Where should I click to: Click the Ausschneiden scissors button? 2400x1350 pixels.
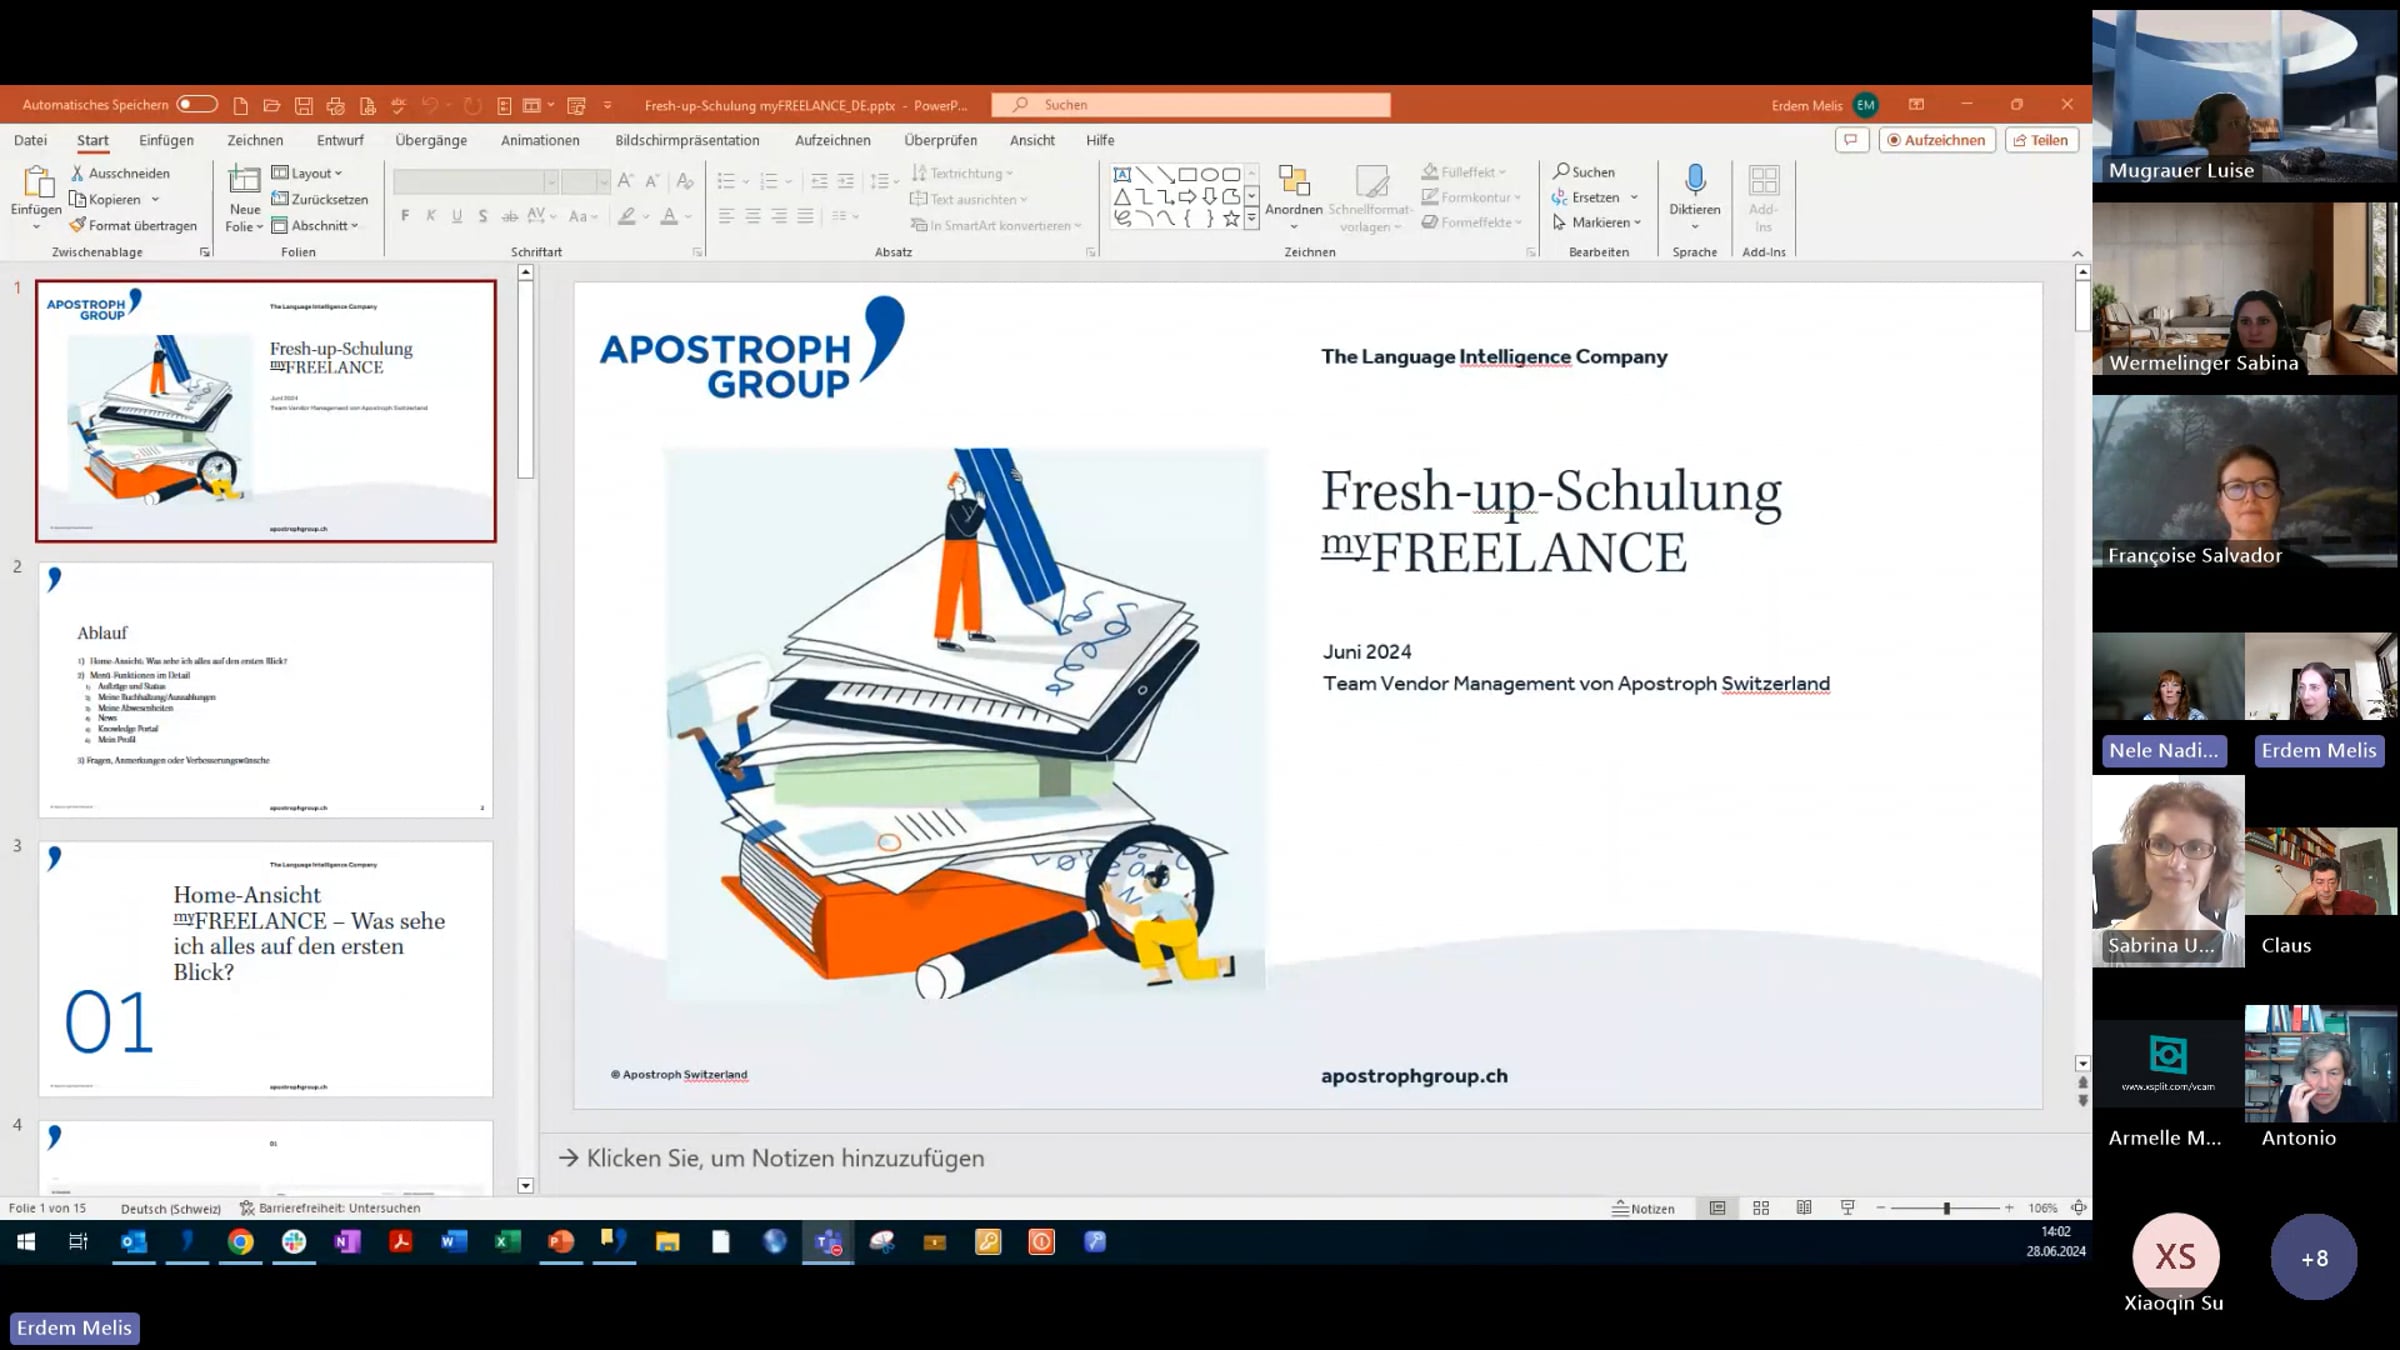(x=120, y=173)
